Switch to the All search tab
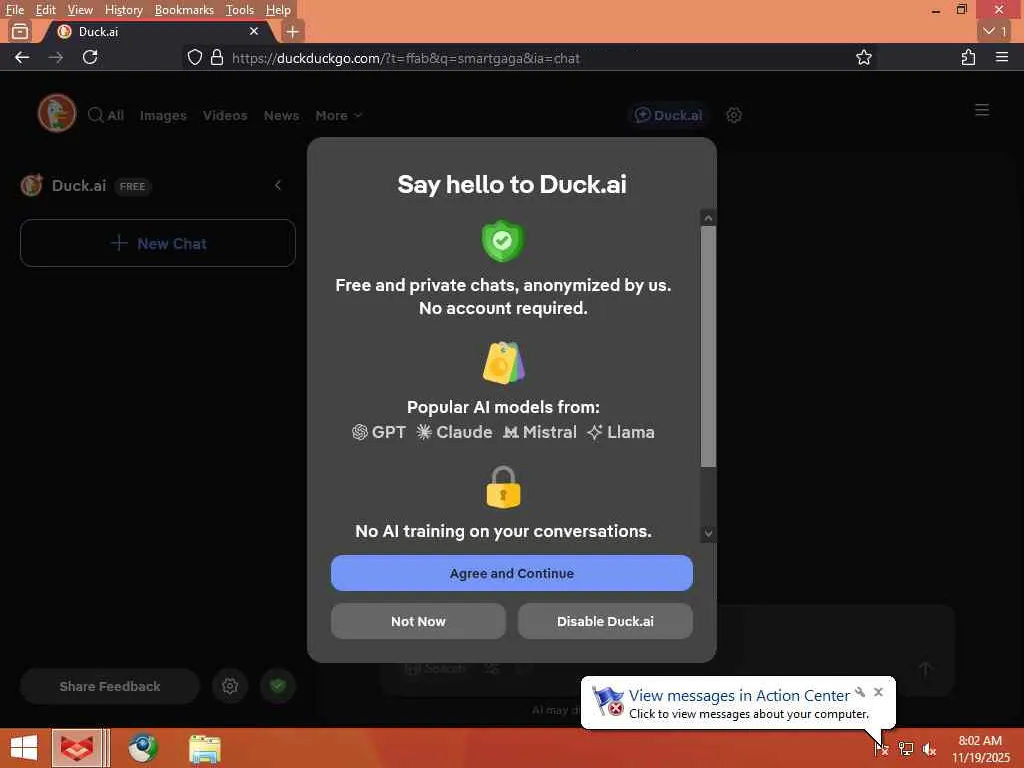Image resolution: width=1024 pixels, height=768 pixels. click(106, 116)
